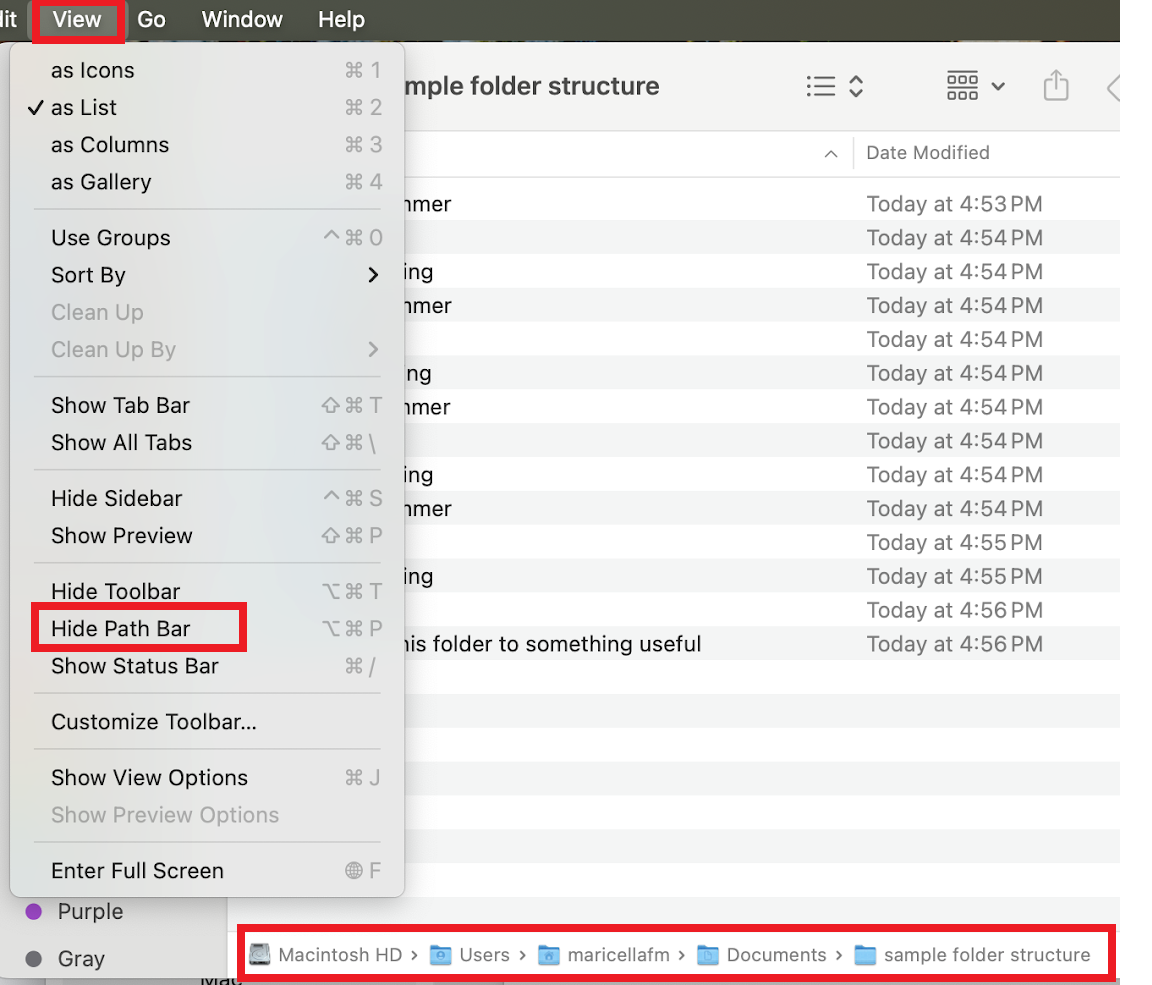The height and width of the screenshot is (985, 1152).
Task: Choose Hide Sidebar
Action: coord(207,498)
